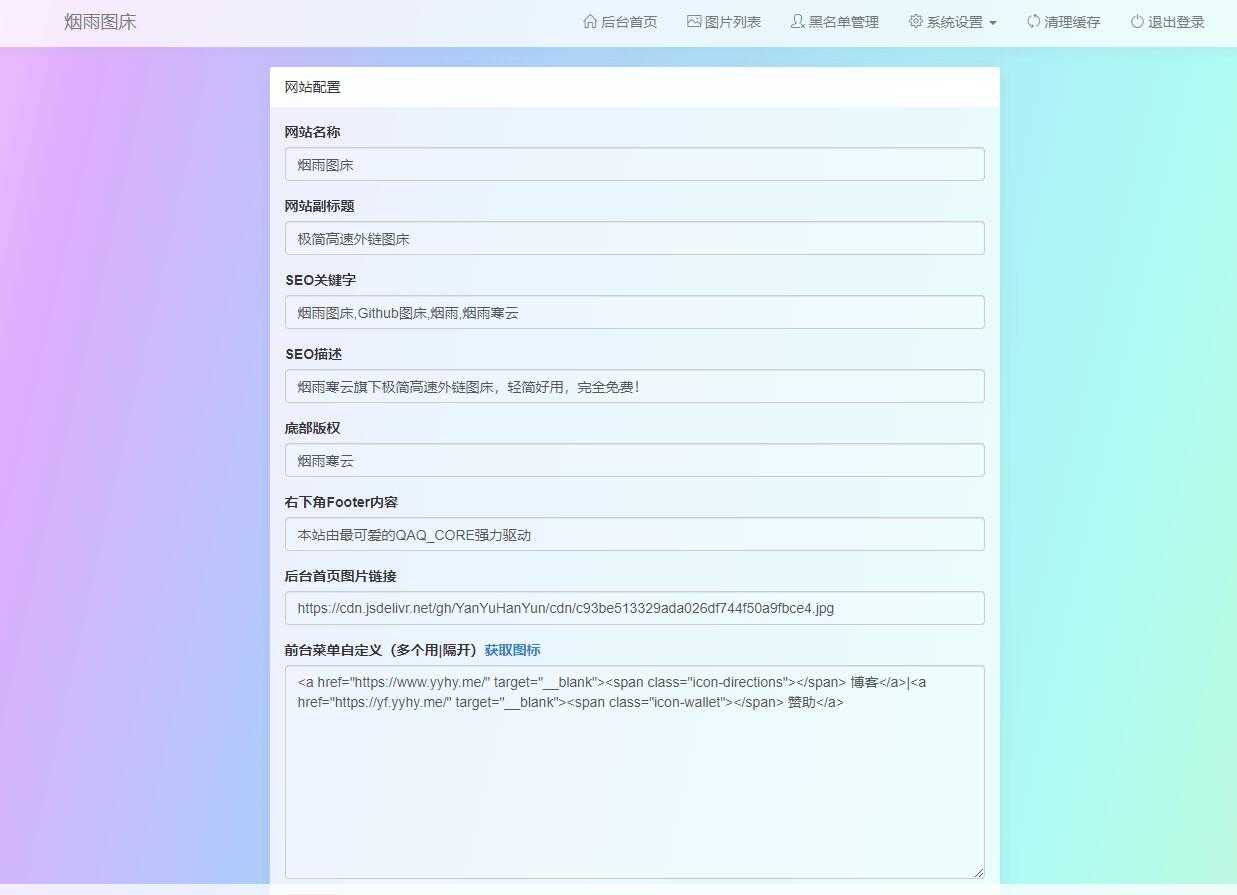1237x895 pixels.
Task: Click into the 网站副标题 text field
Action: coord(634,239)
